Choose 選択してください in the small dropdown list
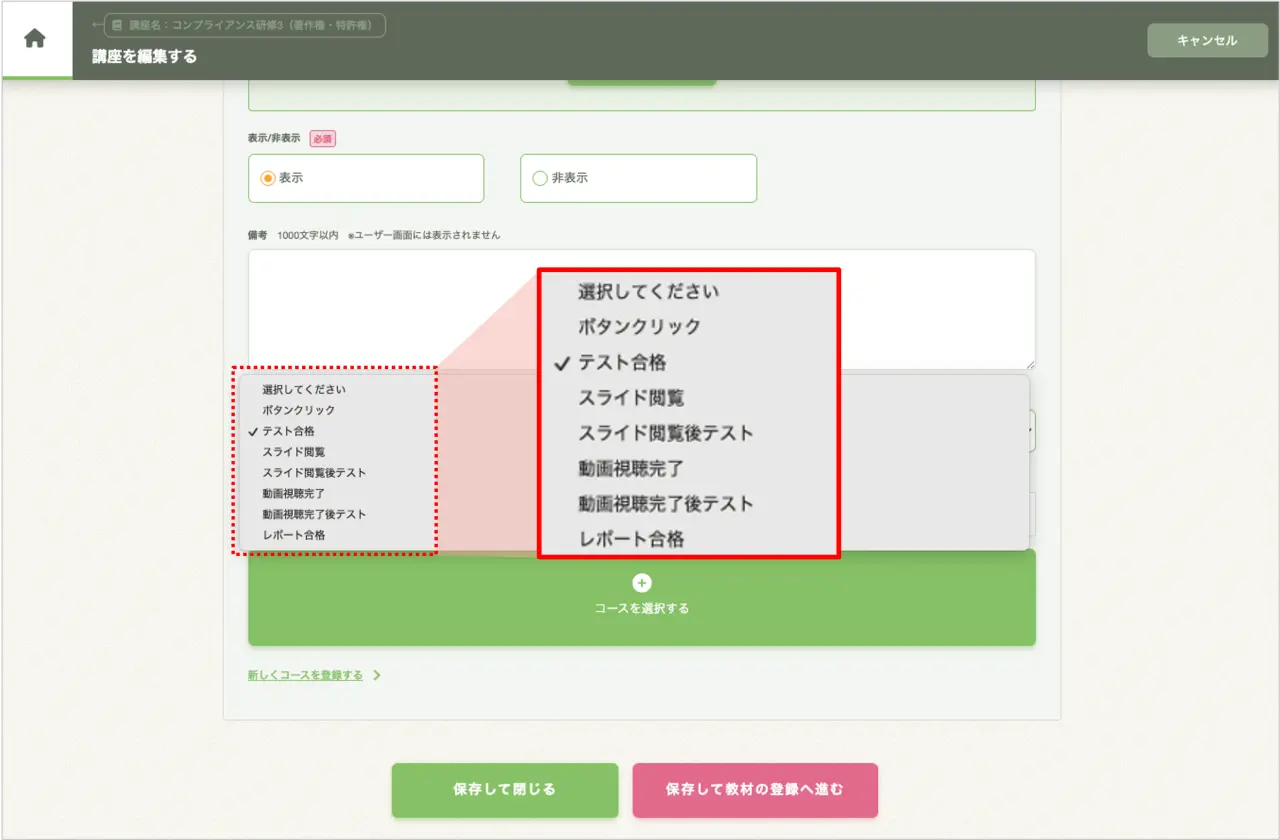This screenshot has width=1280, height=840. click(x=304, y=389)
